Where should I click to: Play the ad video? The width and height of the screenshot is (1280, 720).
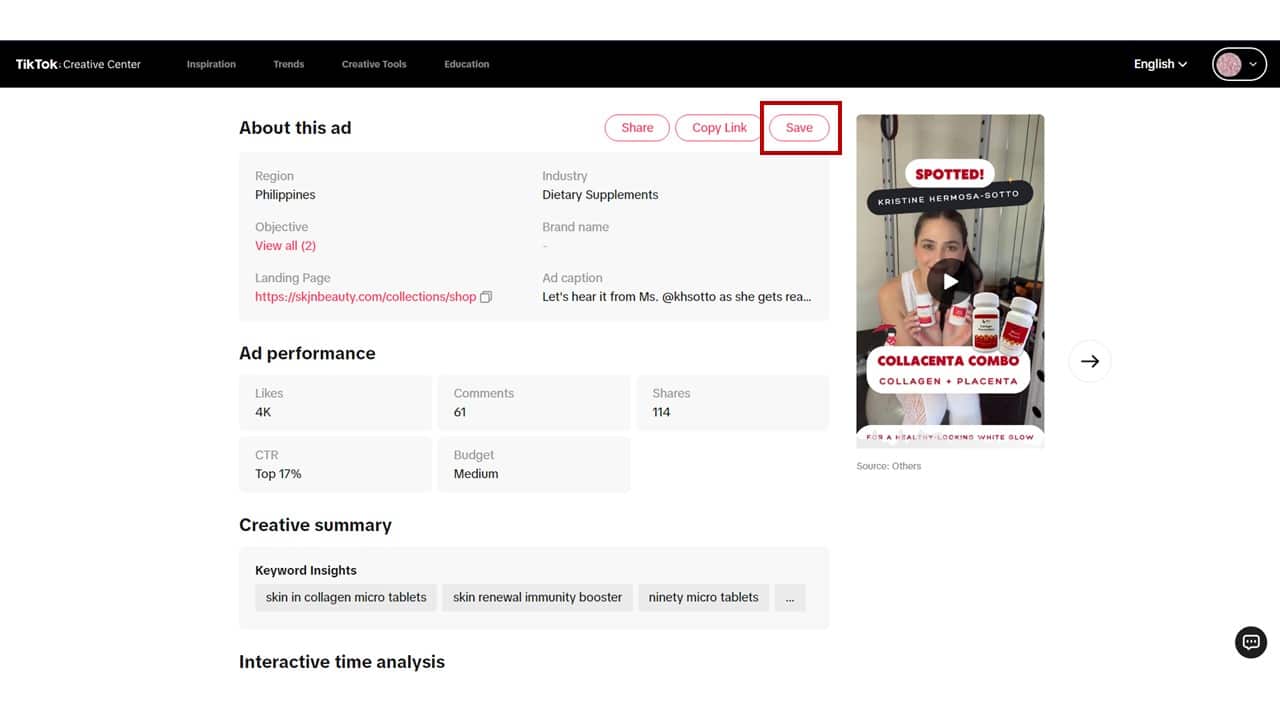pyautogui.click(x=950, y=282)
